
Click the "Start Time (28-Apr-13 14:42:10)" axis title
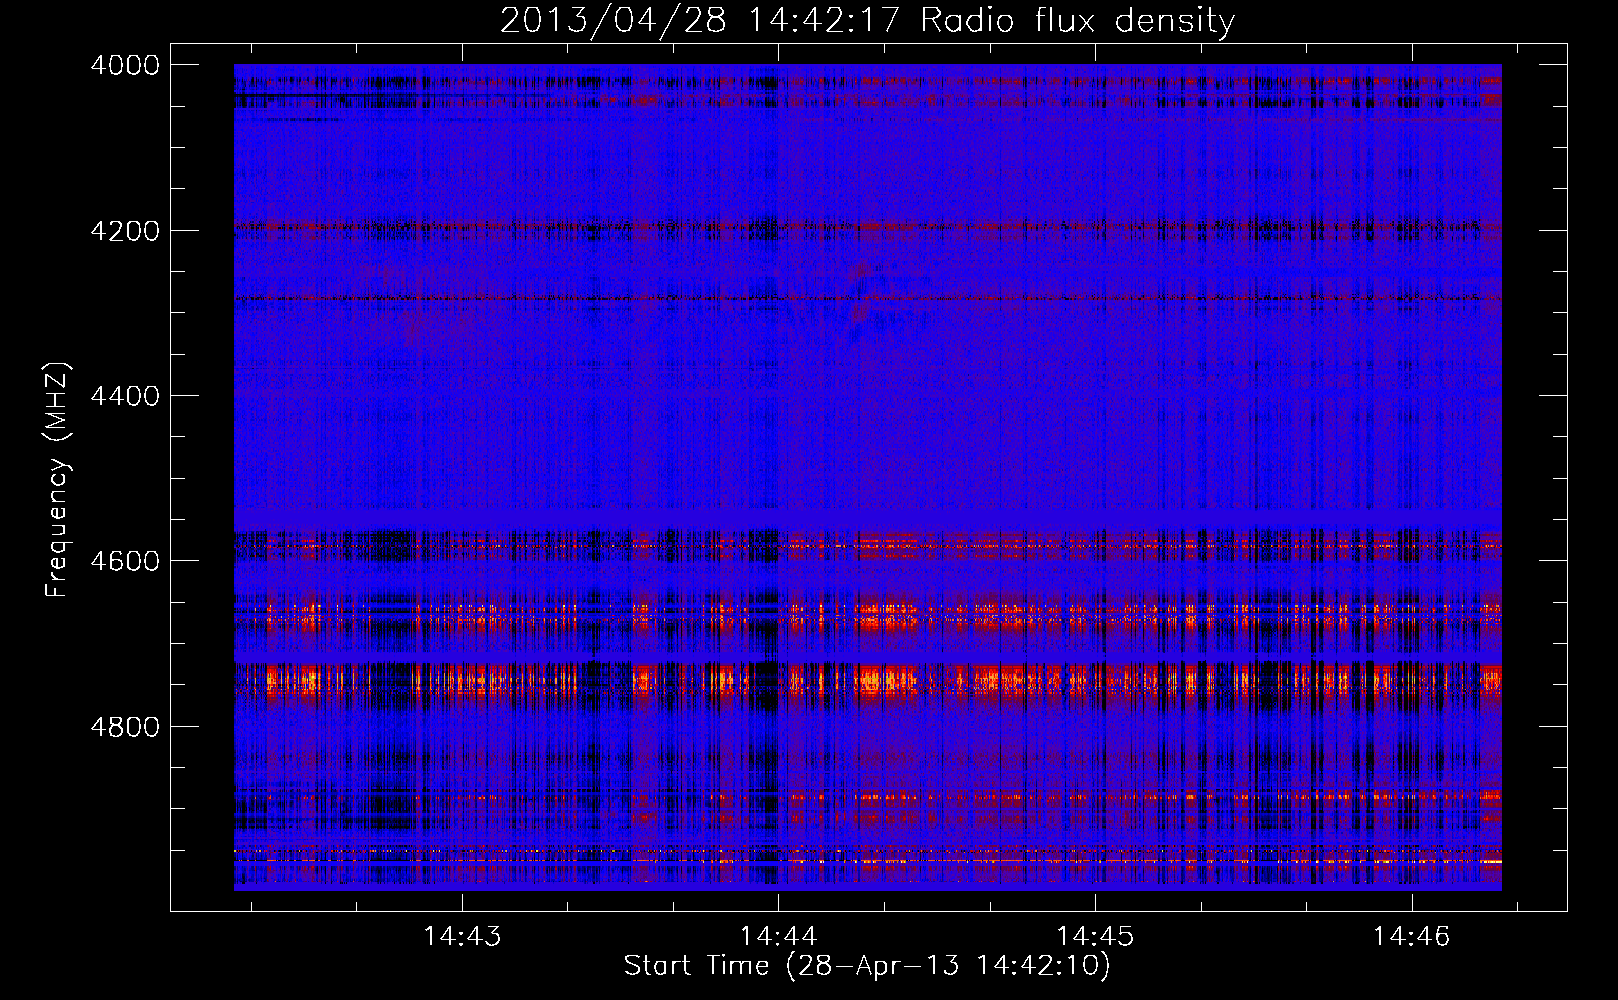868,966
